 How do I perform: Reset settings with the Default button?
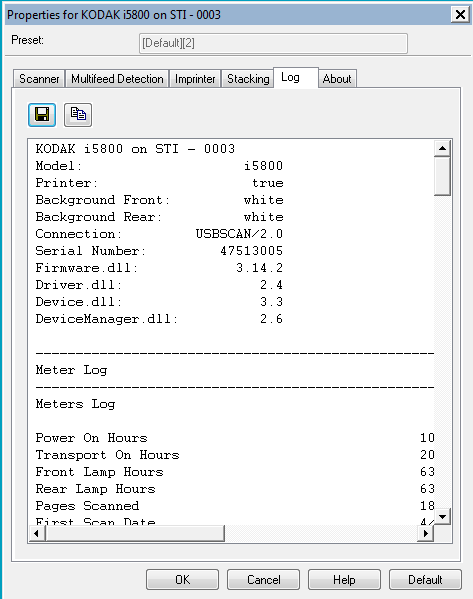click(425, 580)
